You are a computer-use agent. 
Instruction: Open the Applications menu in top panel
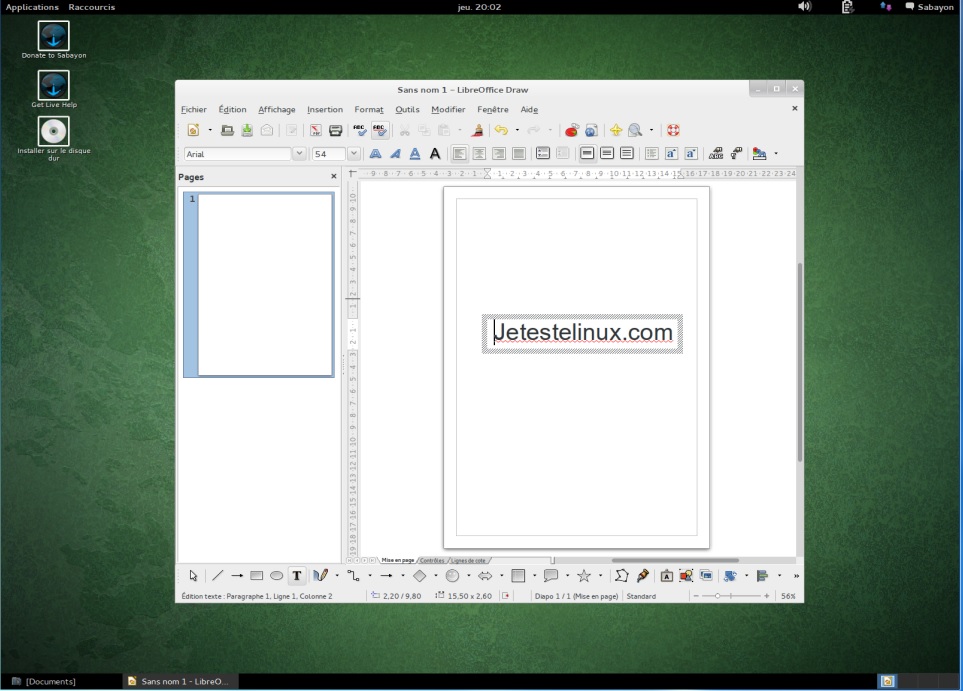pyautogui.click(x=32, y=7)
